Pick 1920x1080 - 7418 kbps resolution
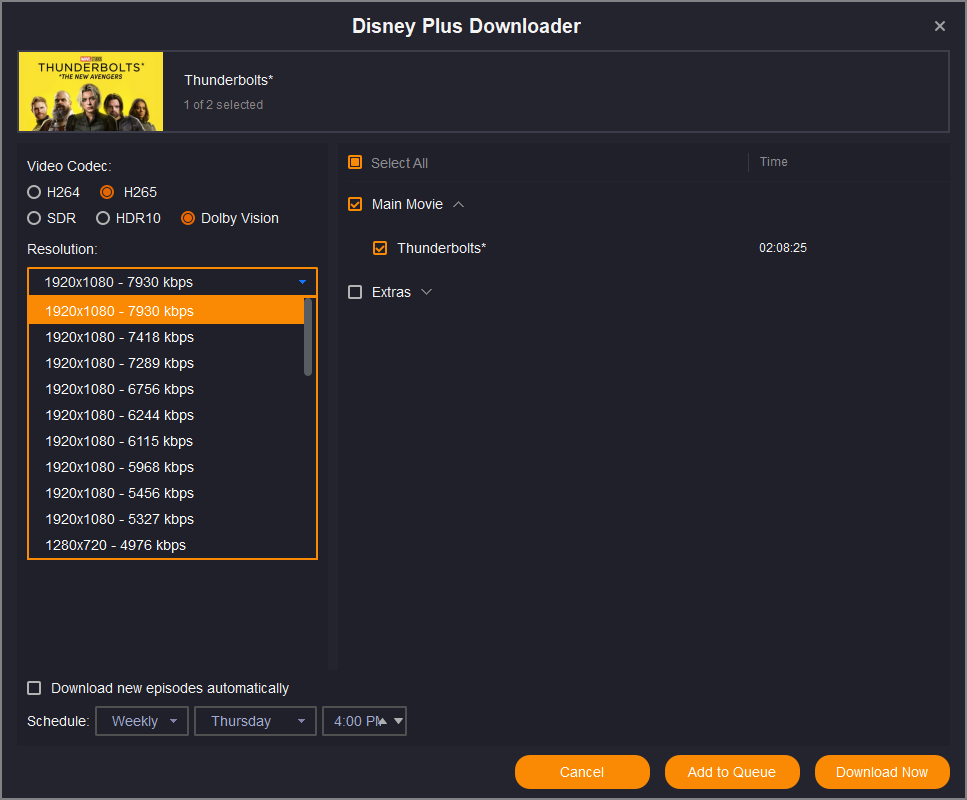 click(119, 337)
